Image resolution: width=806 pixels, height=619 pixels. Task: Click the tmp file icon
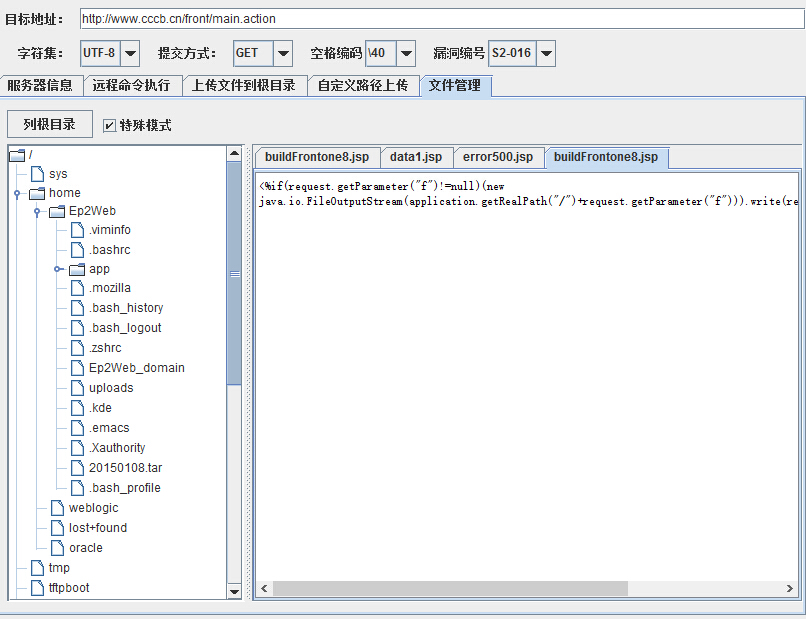(38, 568)
